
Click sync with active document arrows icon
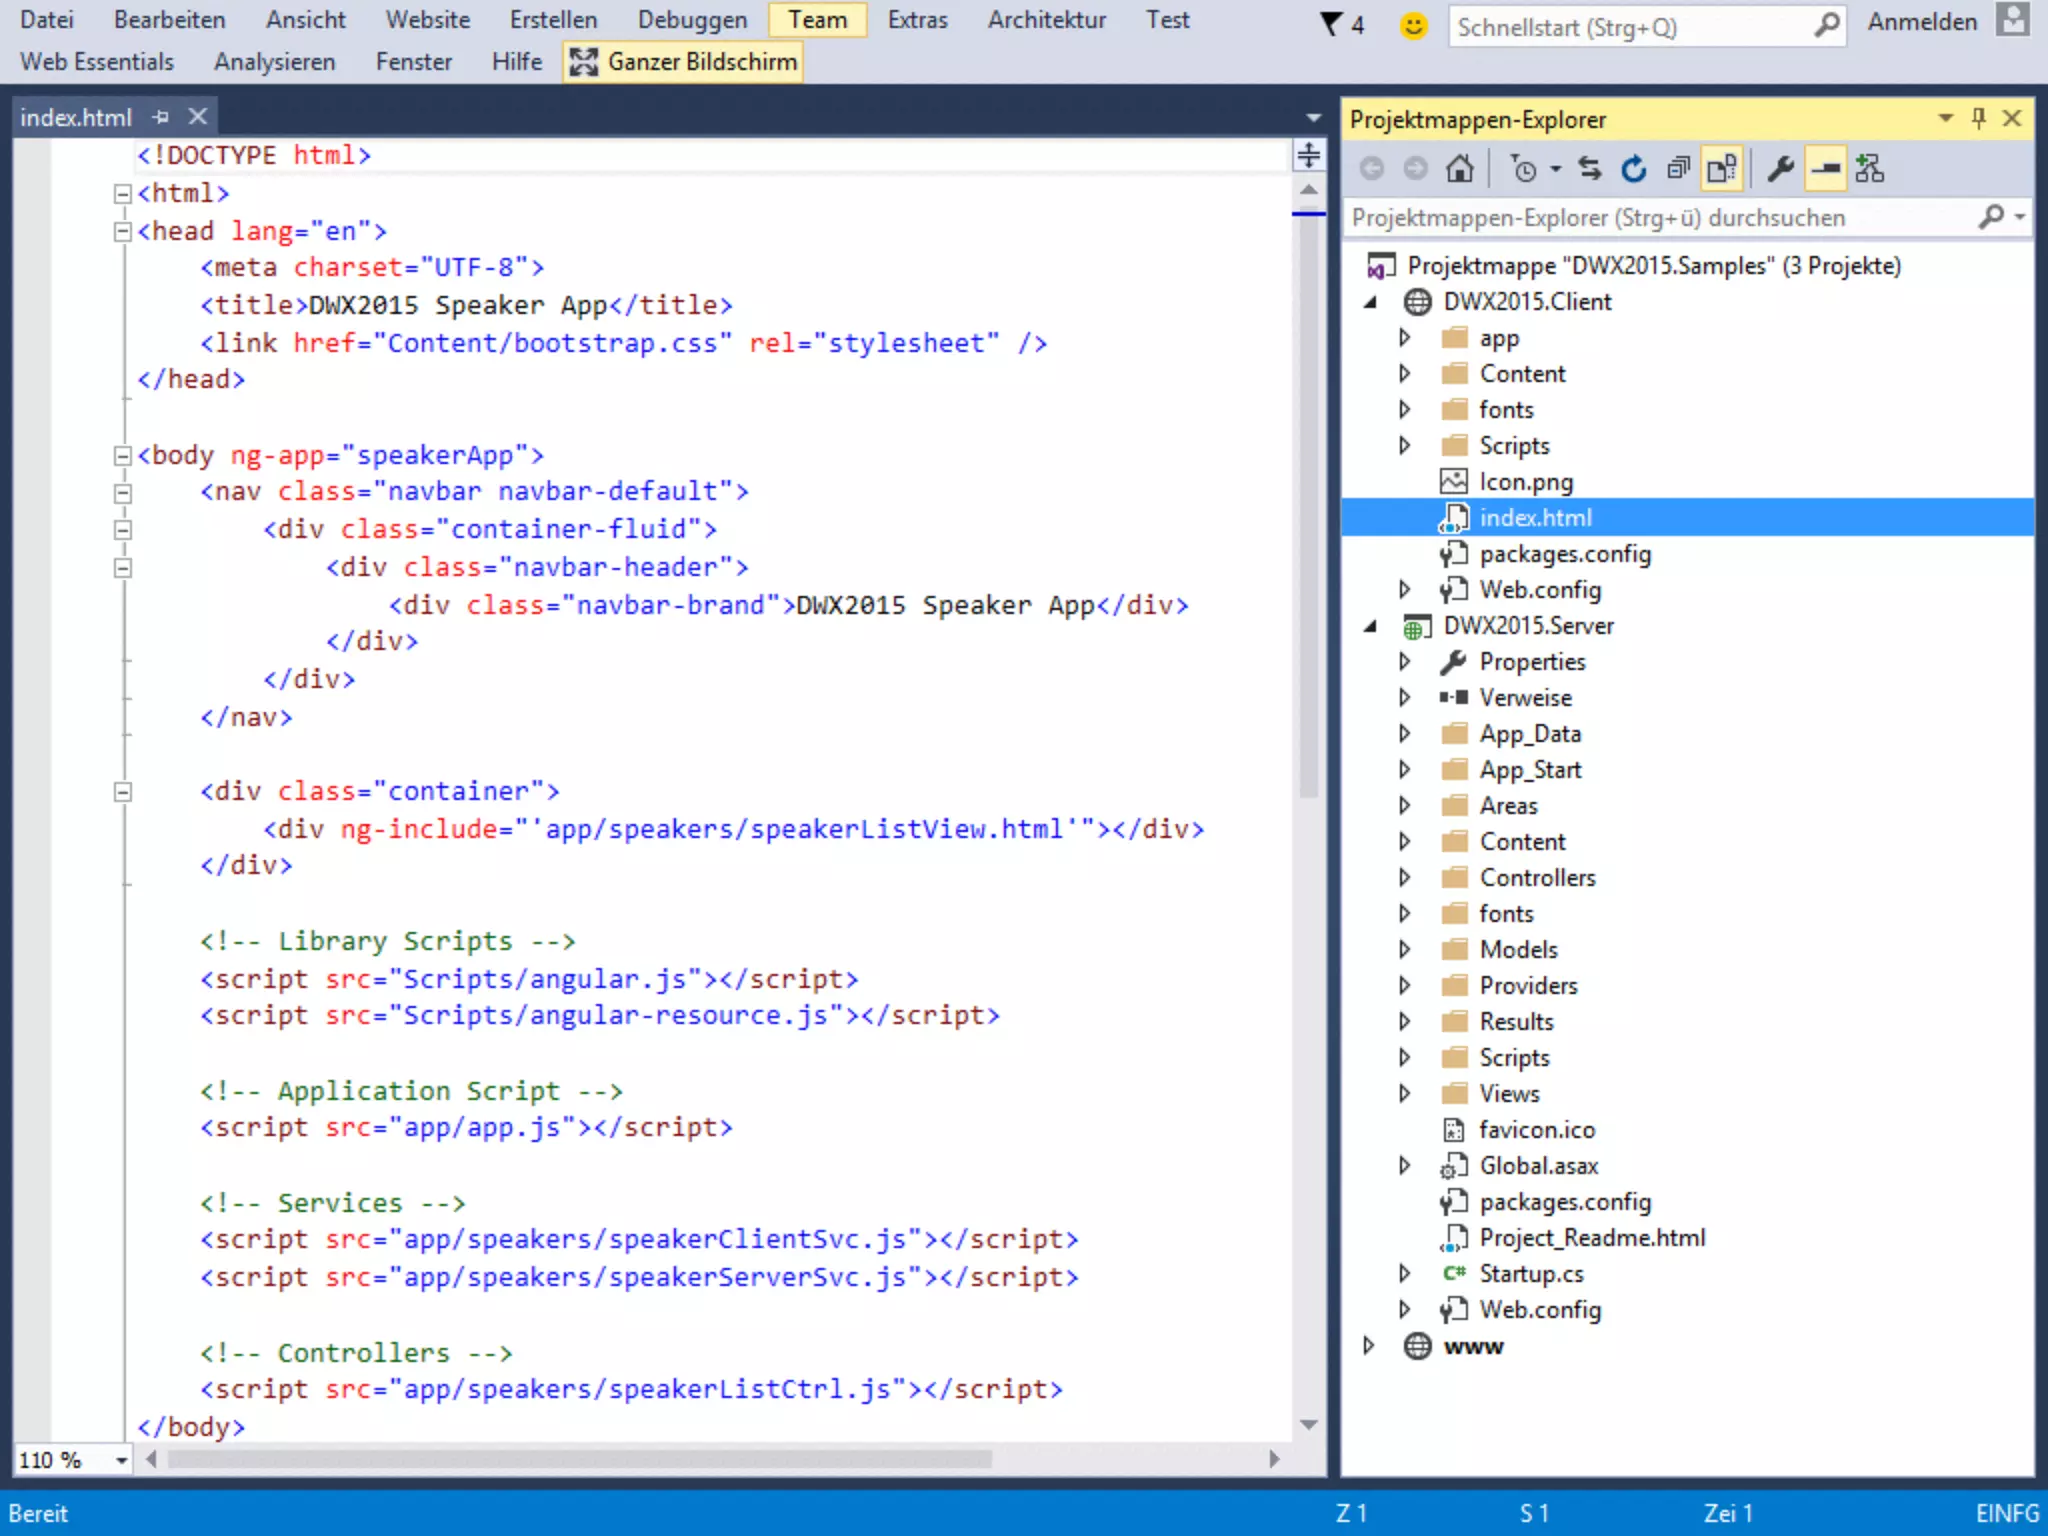click(x=1590, y=169)
